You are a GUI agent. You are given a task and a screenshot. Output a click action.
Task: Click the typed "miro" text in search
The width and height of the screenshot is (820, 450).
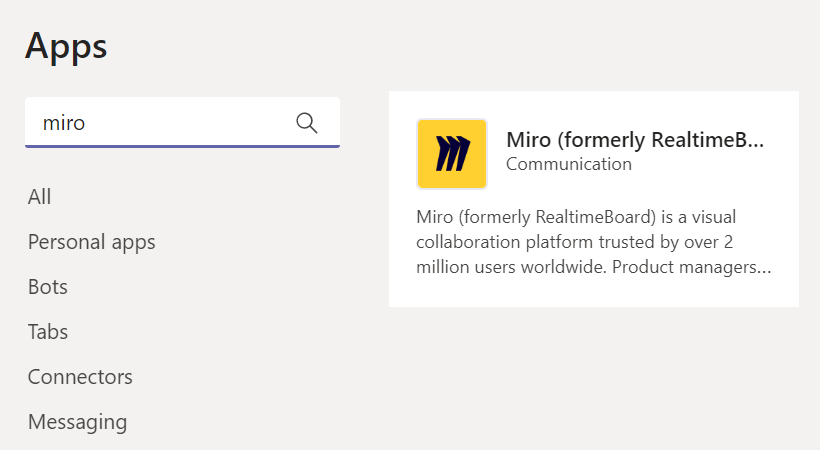pyautogui.click(x=64, y=123)
